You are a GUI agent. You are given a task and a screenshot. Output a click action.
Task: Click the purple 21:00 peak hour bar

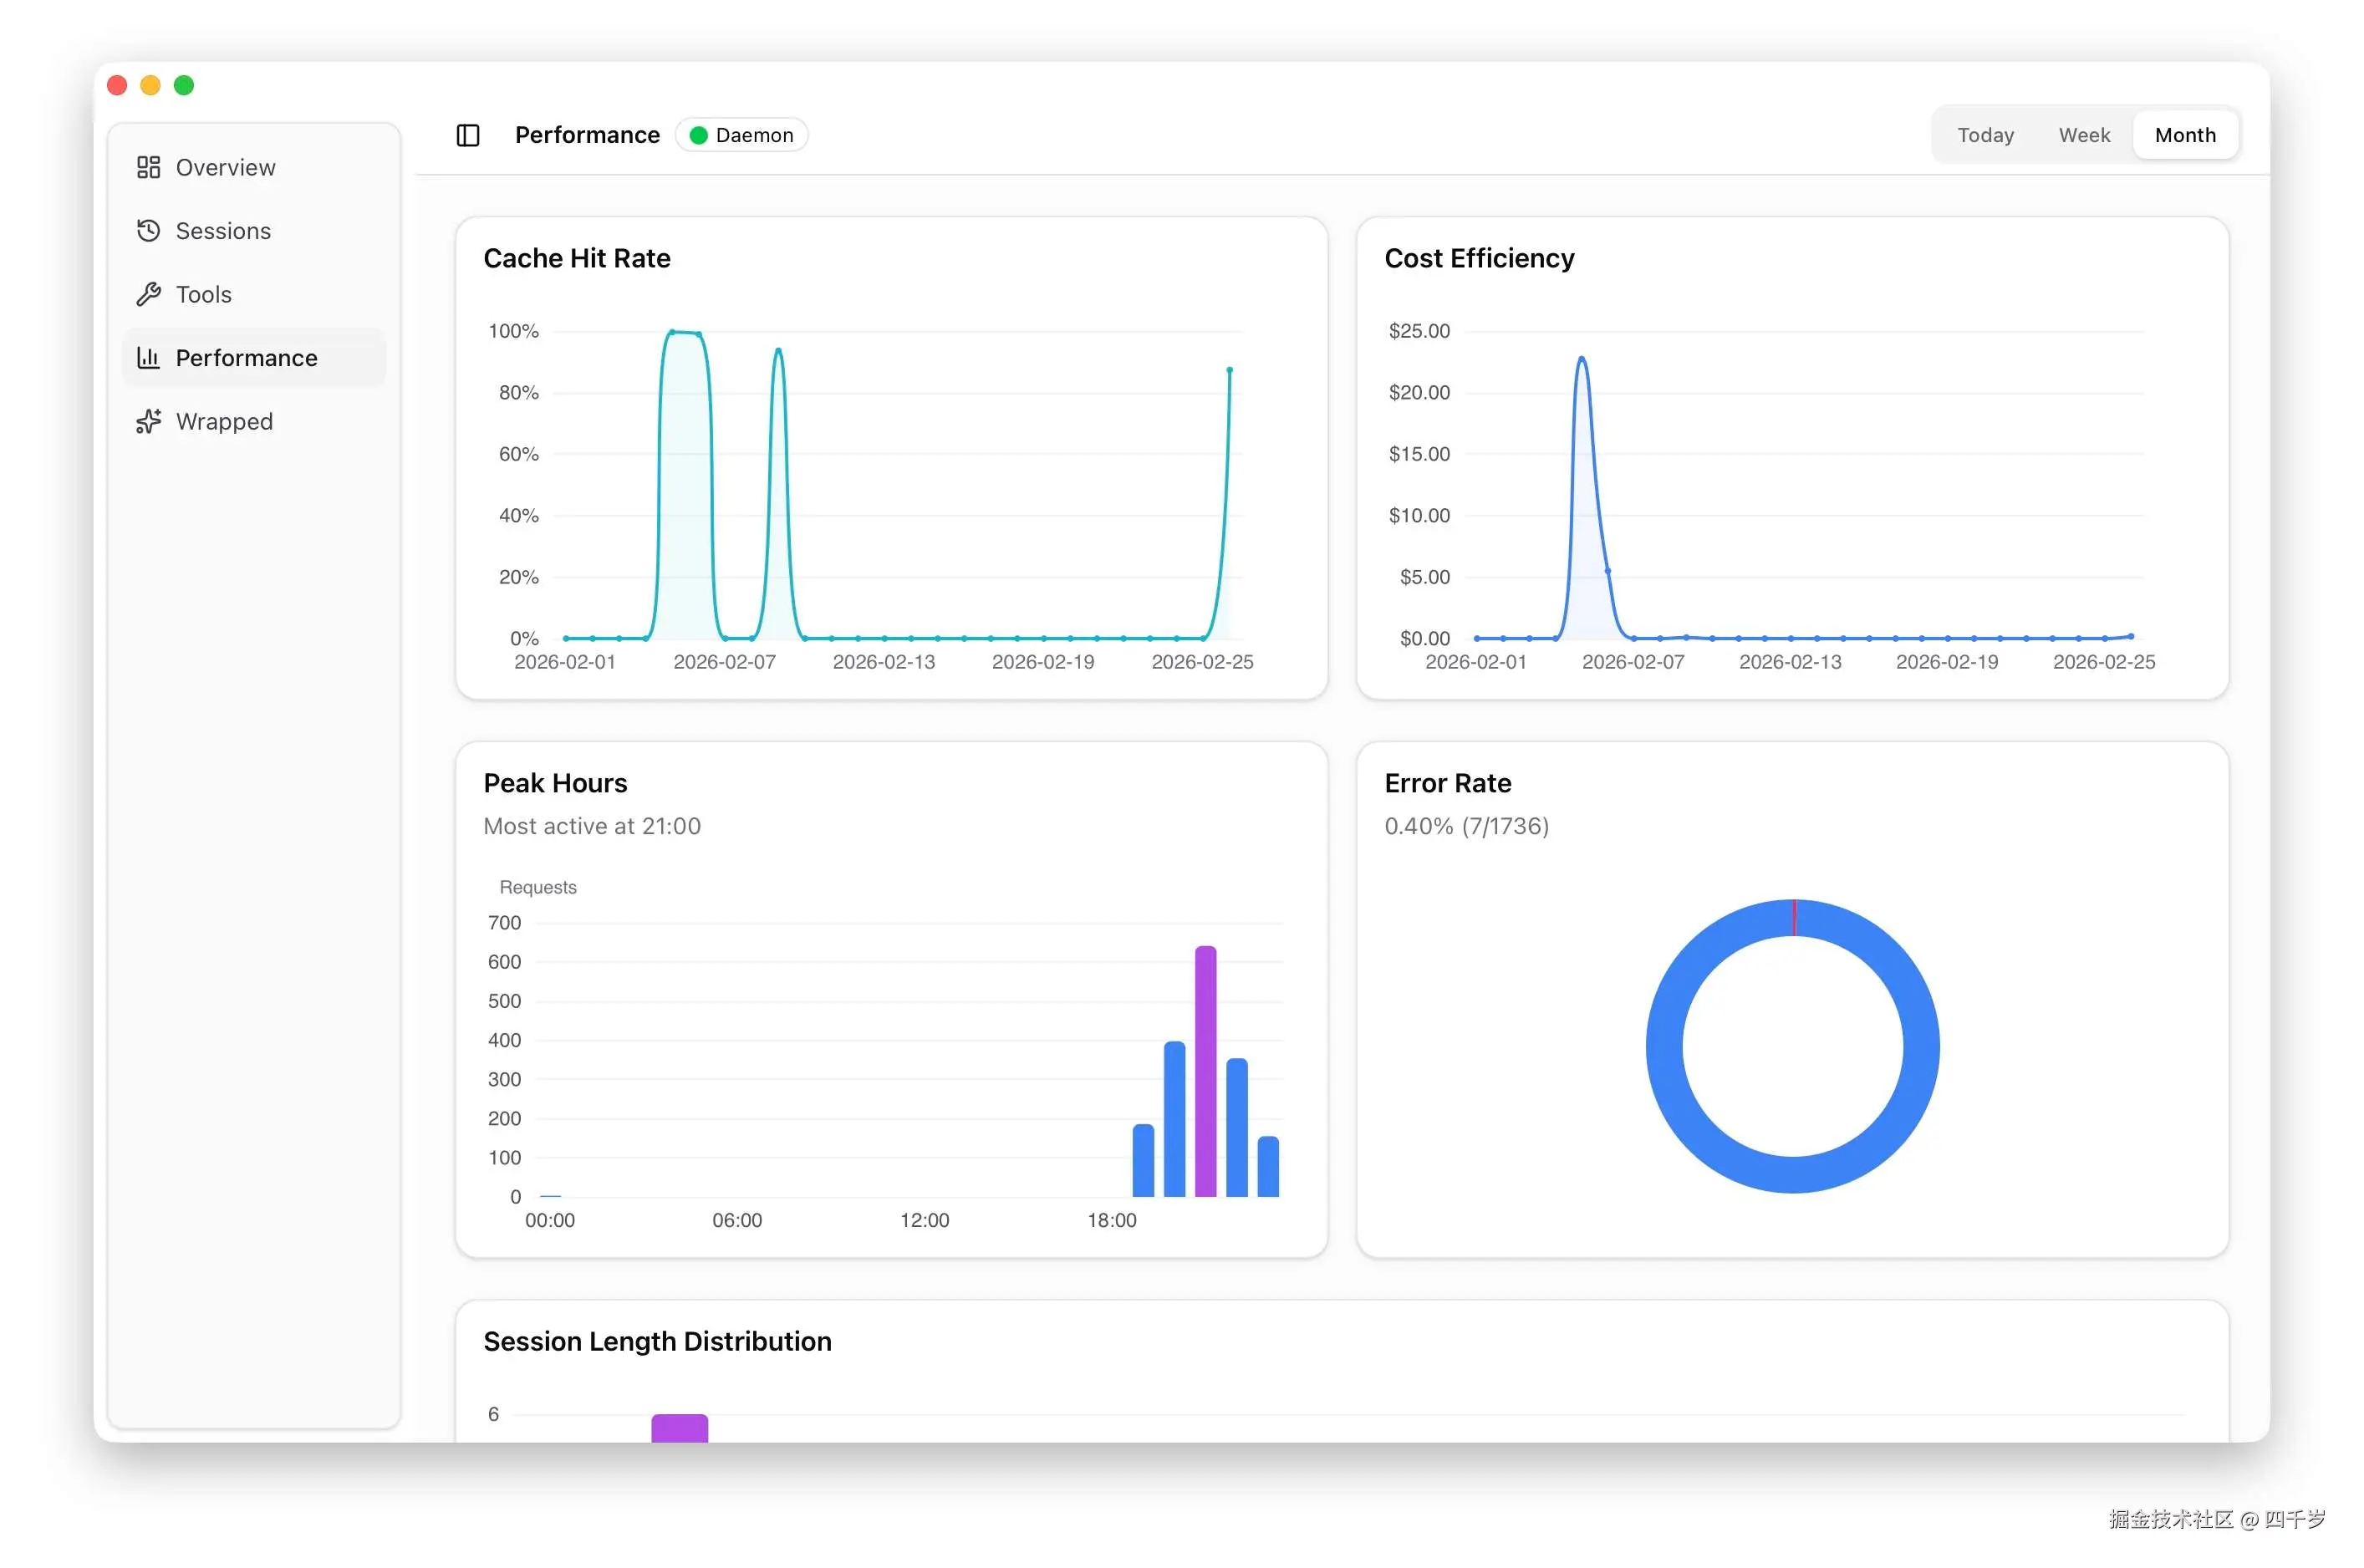tap(1205, 1070)
